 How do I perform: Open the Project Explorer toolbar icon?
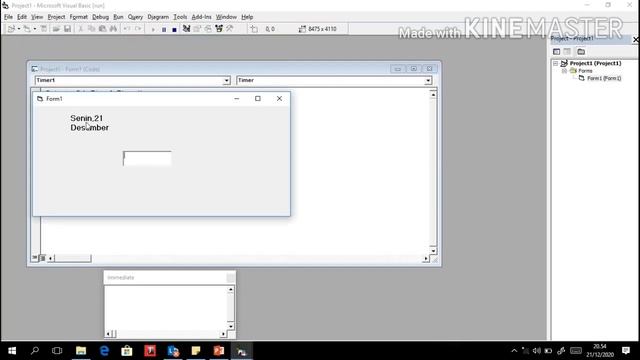point(187,29)
